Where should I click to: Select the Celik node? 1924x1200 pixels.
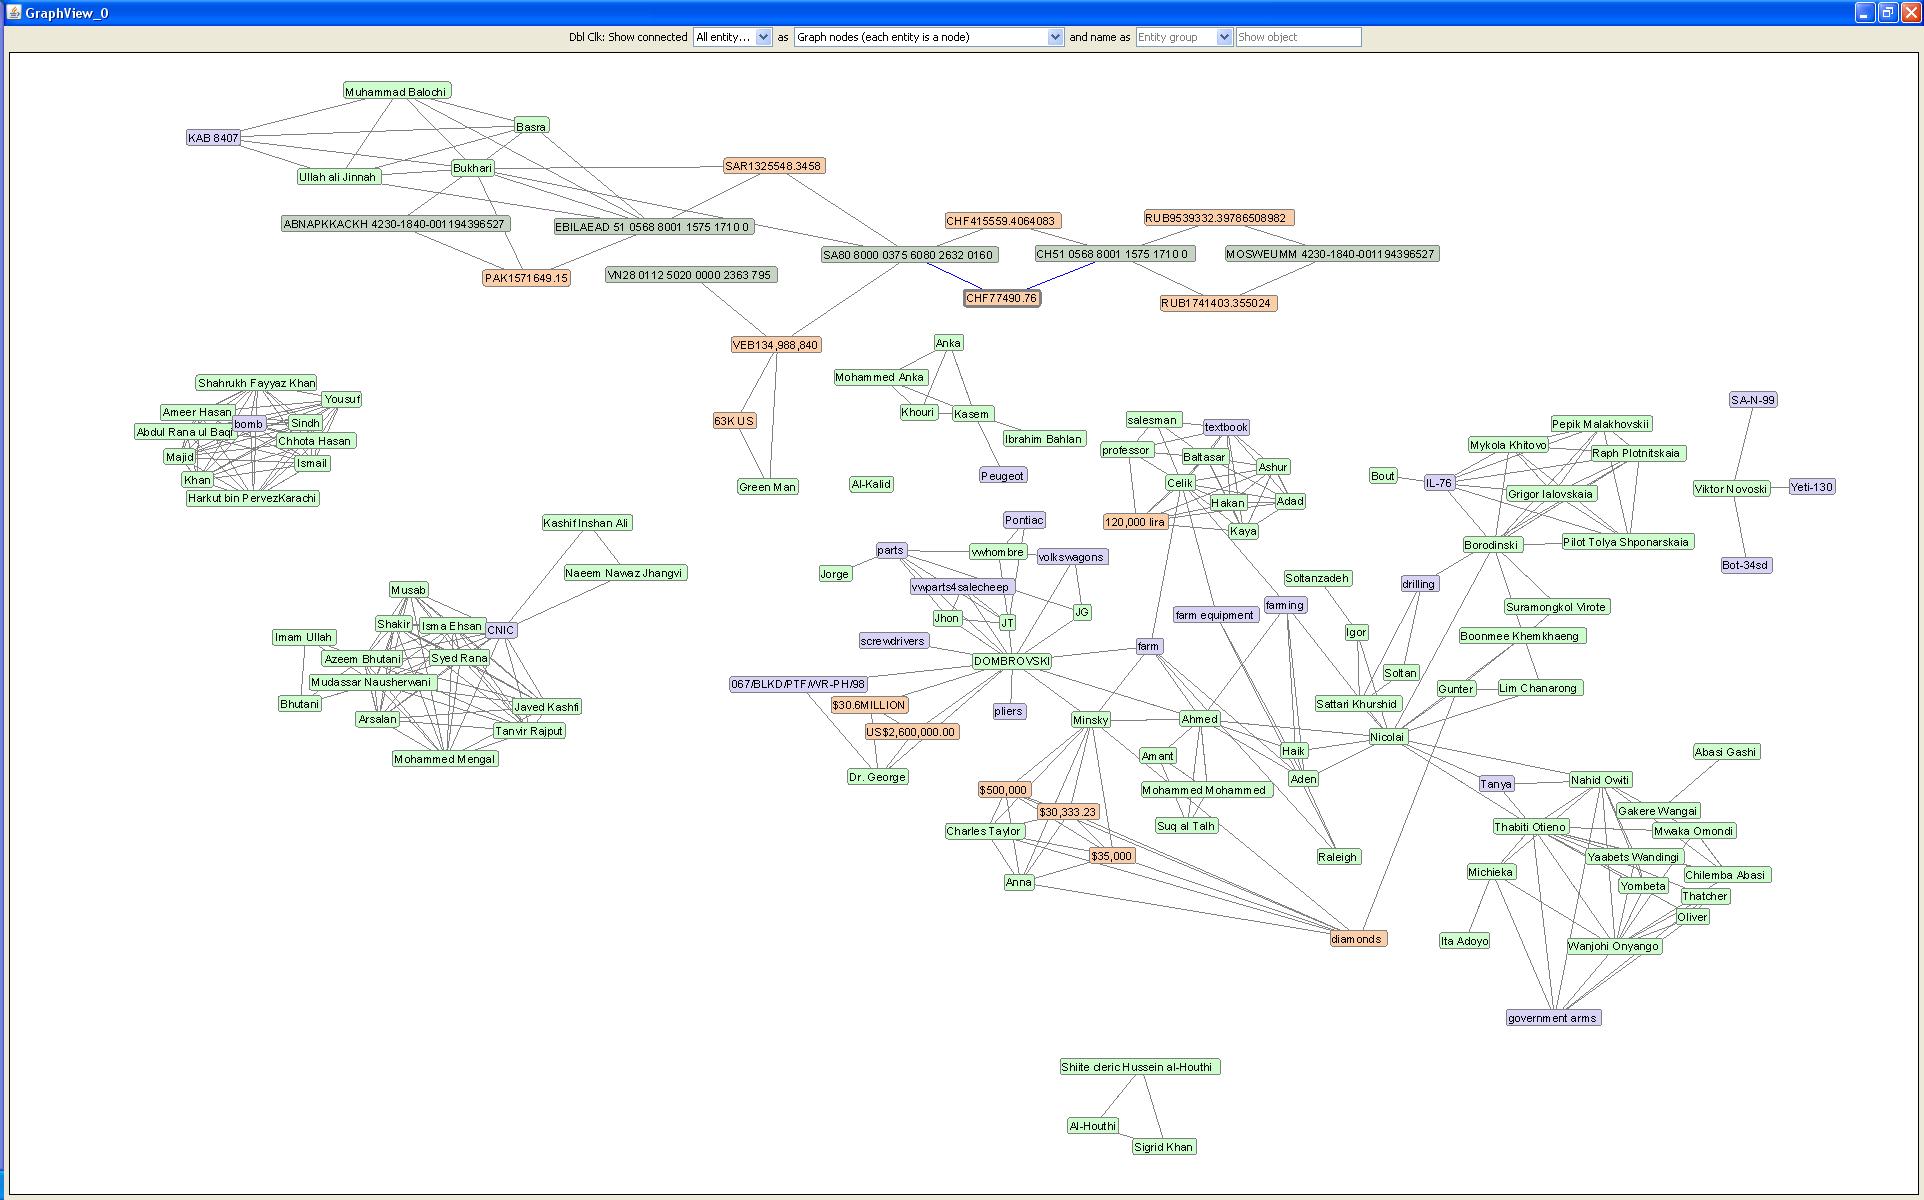pos(1180,483)
